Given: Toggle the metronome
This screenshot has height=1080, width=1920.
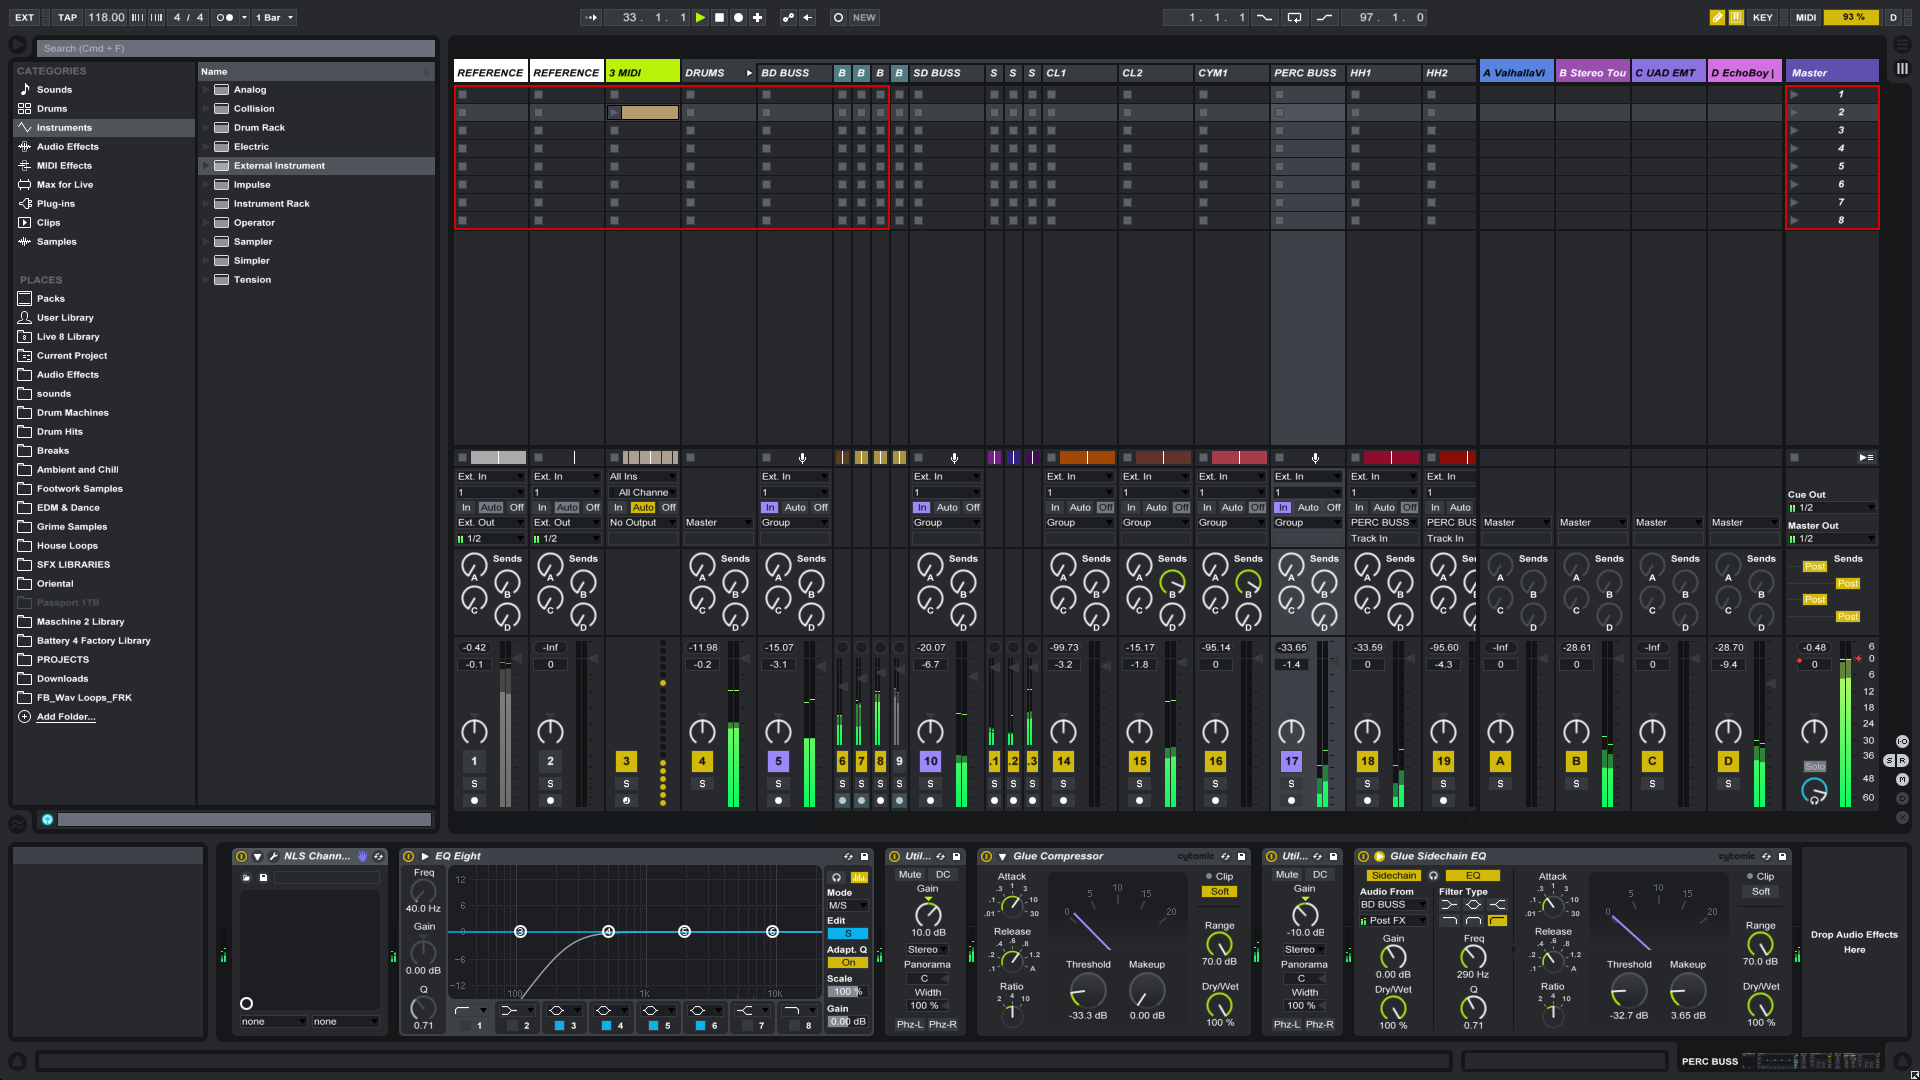Looking at the screenshot, I should pyautogui.click(x=225, y=17).
